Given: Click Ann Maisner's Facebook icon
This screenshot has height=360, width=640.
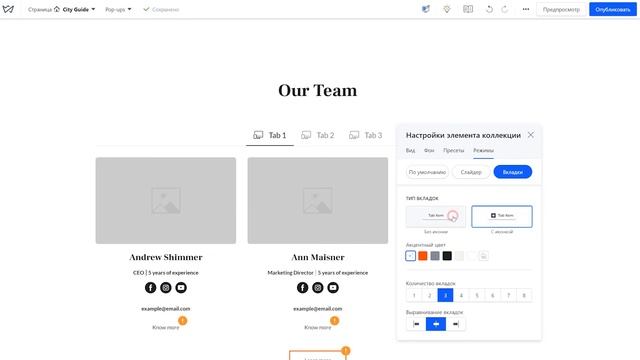Looking at the screenshot, I should point(302,288).
